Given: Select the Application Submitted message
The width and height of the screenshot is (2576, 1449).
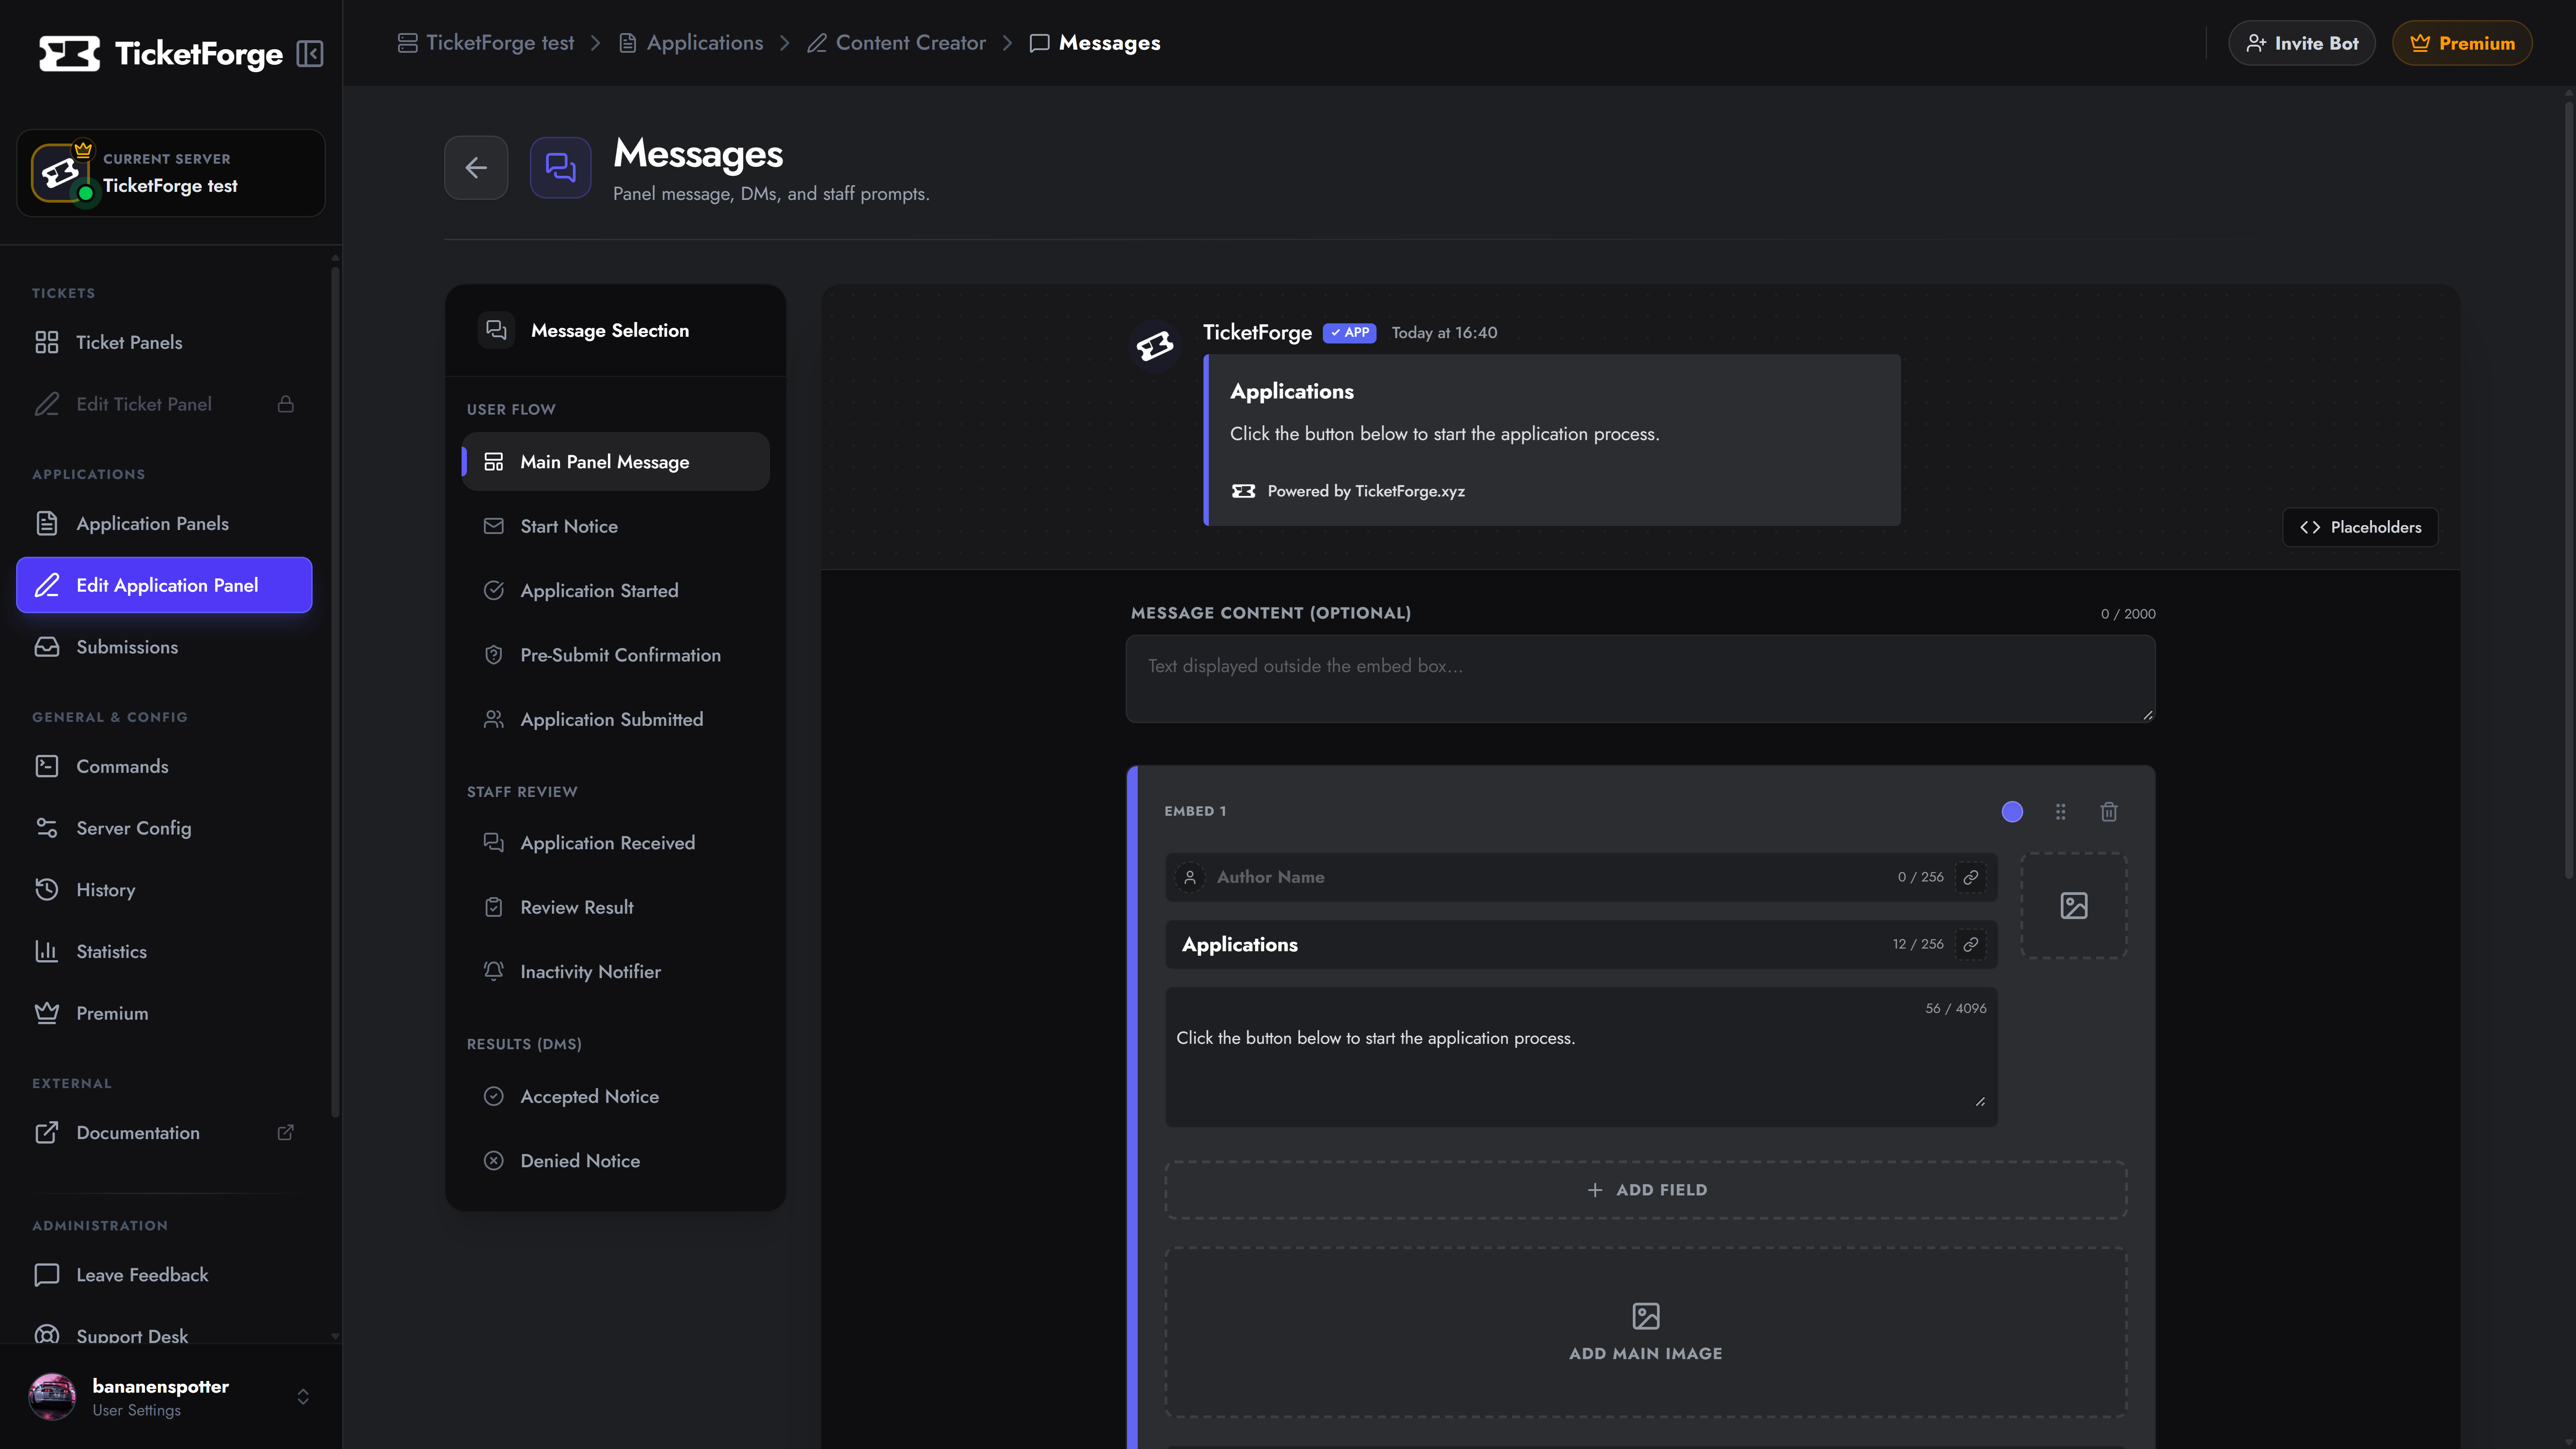Looking at the screenshot, I should coord(615,719).
